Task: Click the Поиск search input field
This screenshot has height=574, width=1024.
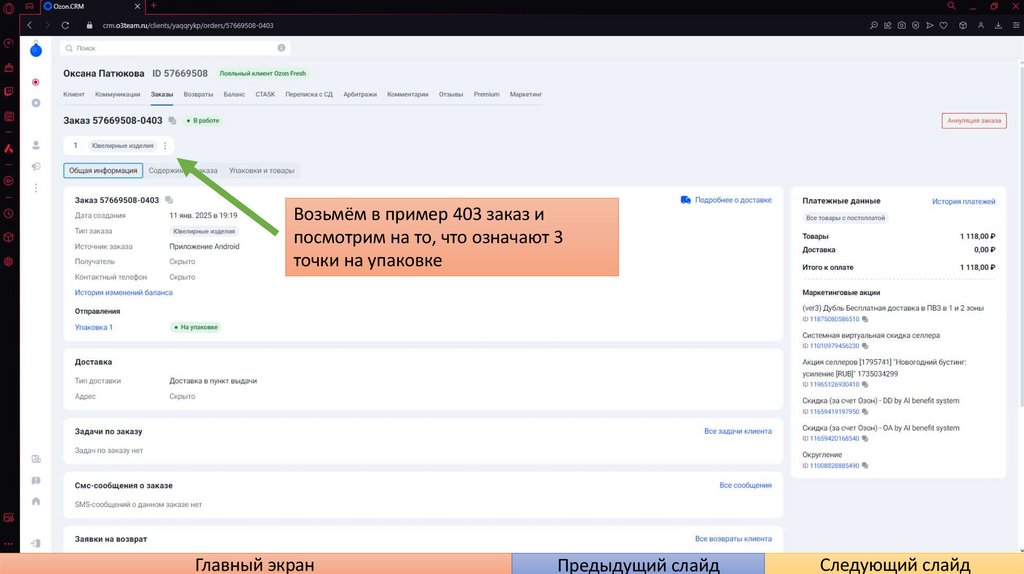Action: 175,48
